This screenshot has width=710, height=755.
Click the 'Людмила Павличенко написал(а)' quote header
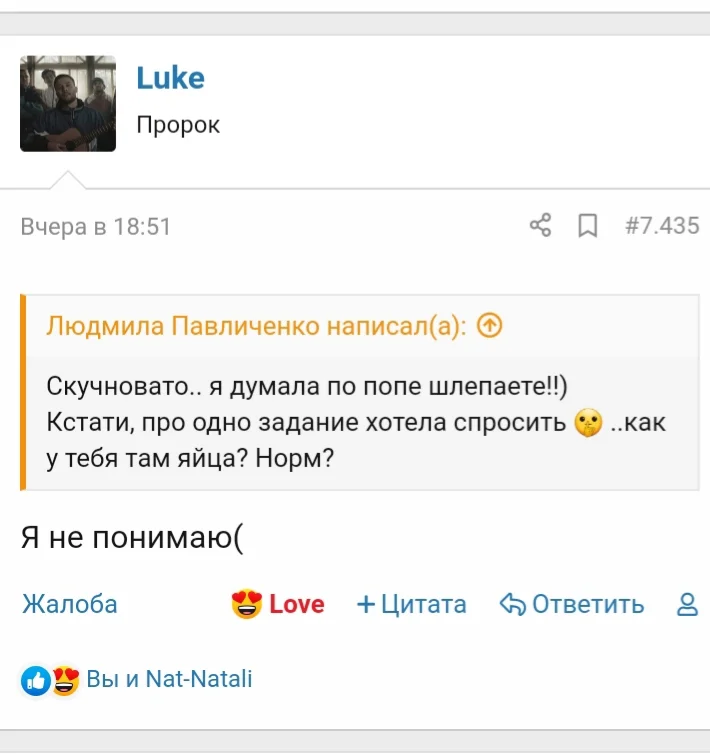(256, 326)
